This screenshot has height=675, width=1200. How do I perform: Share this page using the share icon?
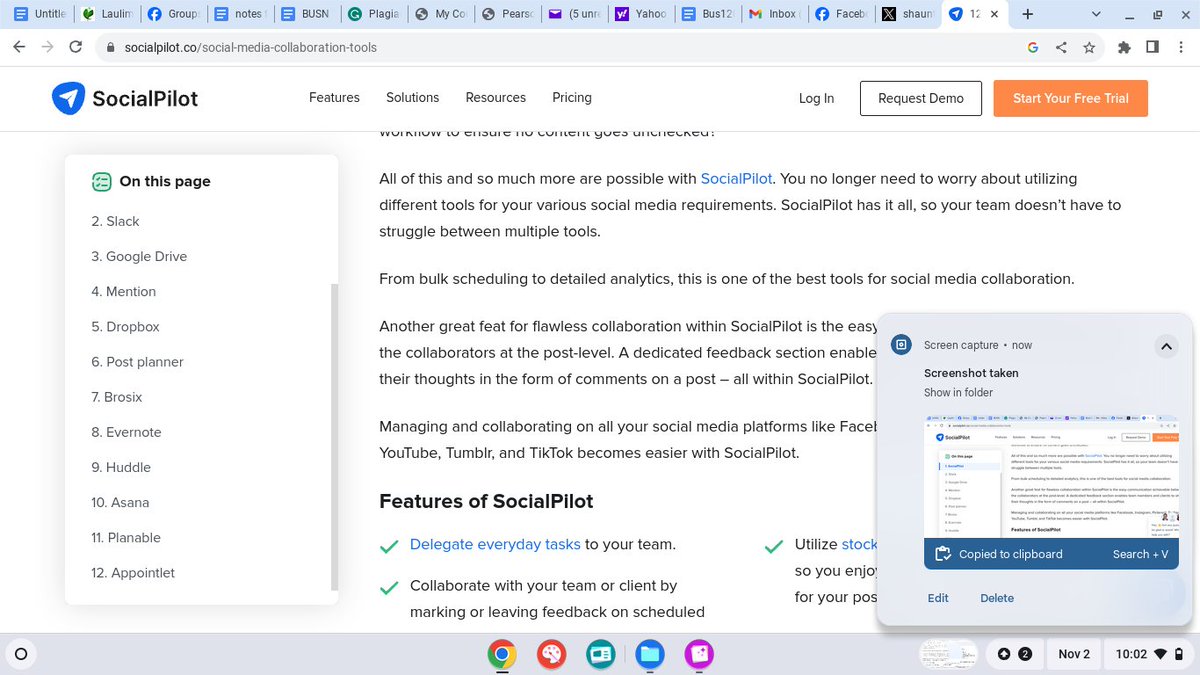pyautogui.click(x=1061, y=47)
